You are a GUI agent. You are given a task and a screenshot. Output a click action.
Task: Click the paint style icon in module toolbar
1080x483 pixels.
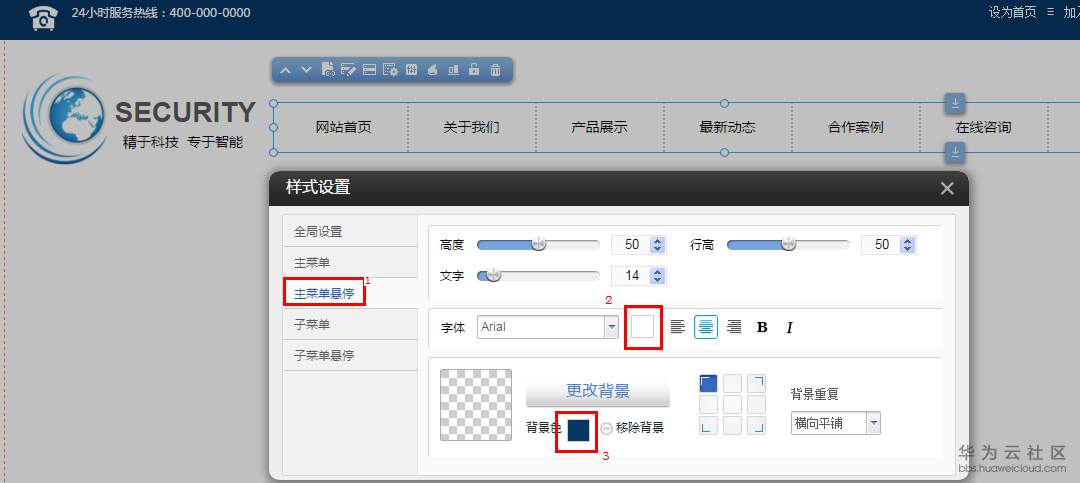tap(433, 70)
